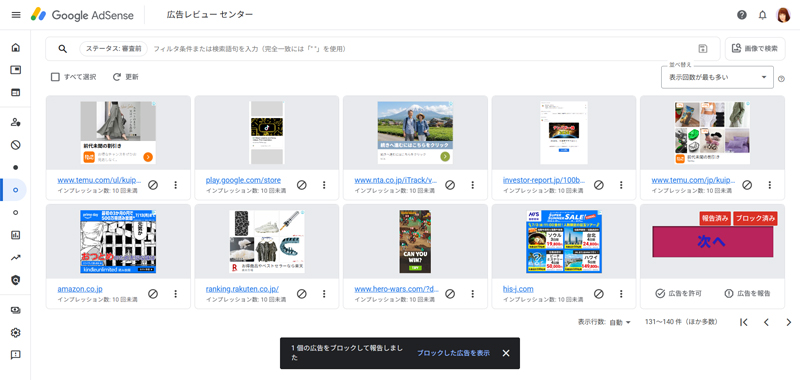Block the amazon.co.jp ad

coord(153,293)
